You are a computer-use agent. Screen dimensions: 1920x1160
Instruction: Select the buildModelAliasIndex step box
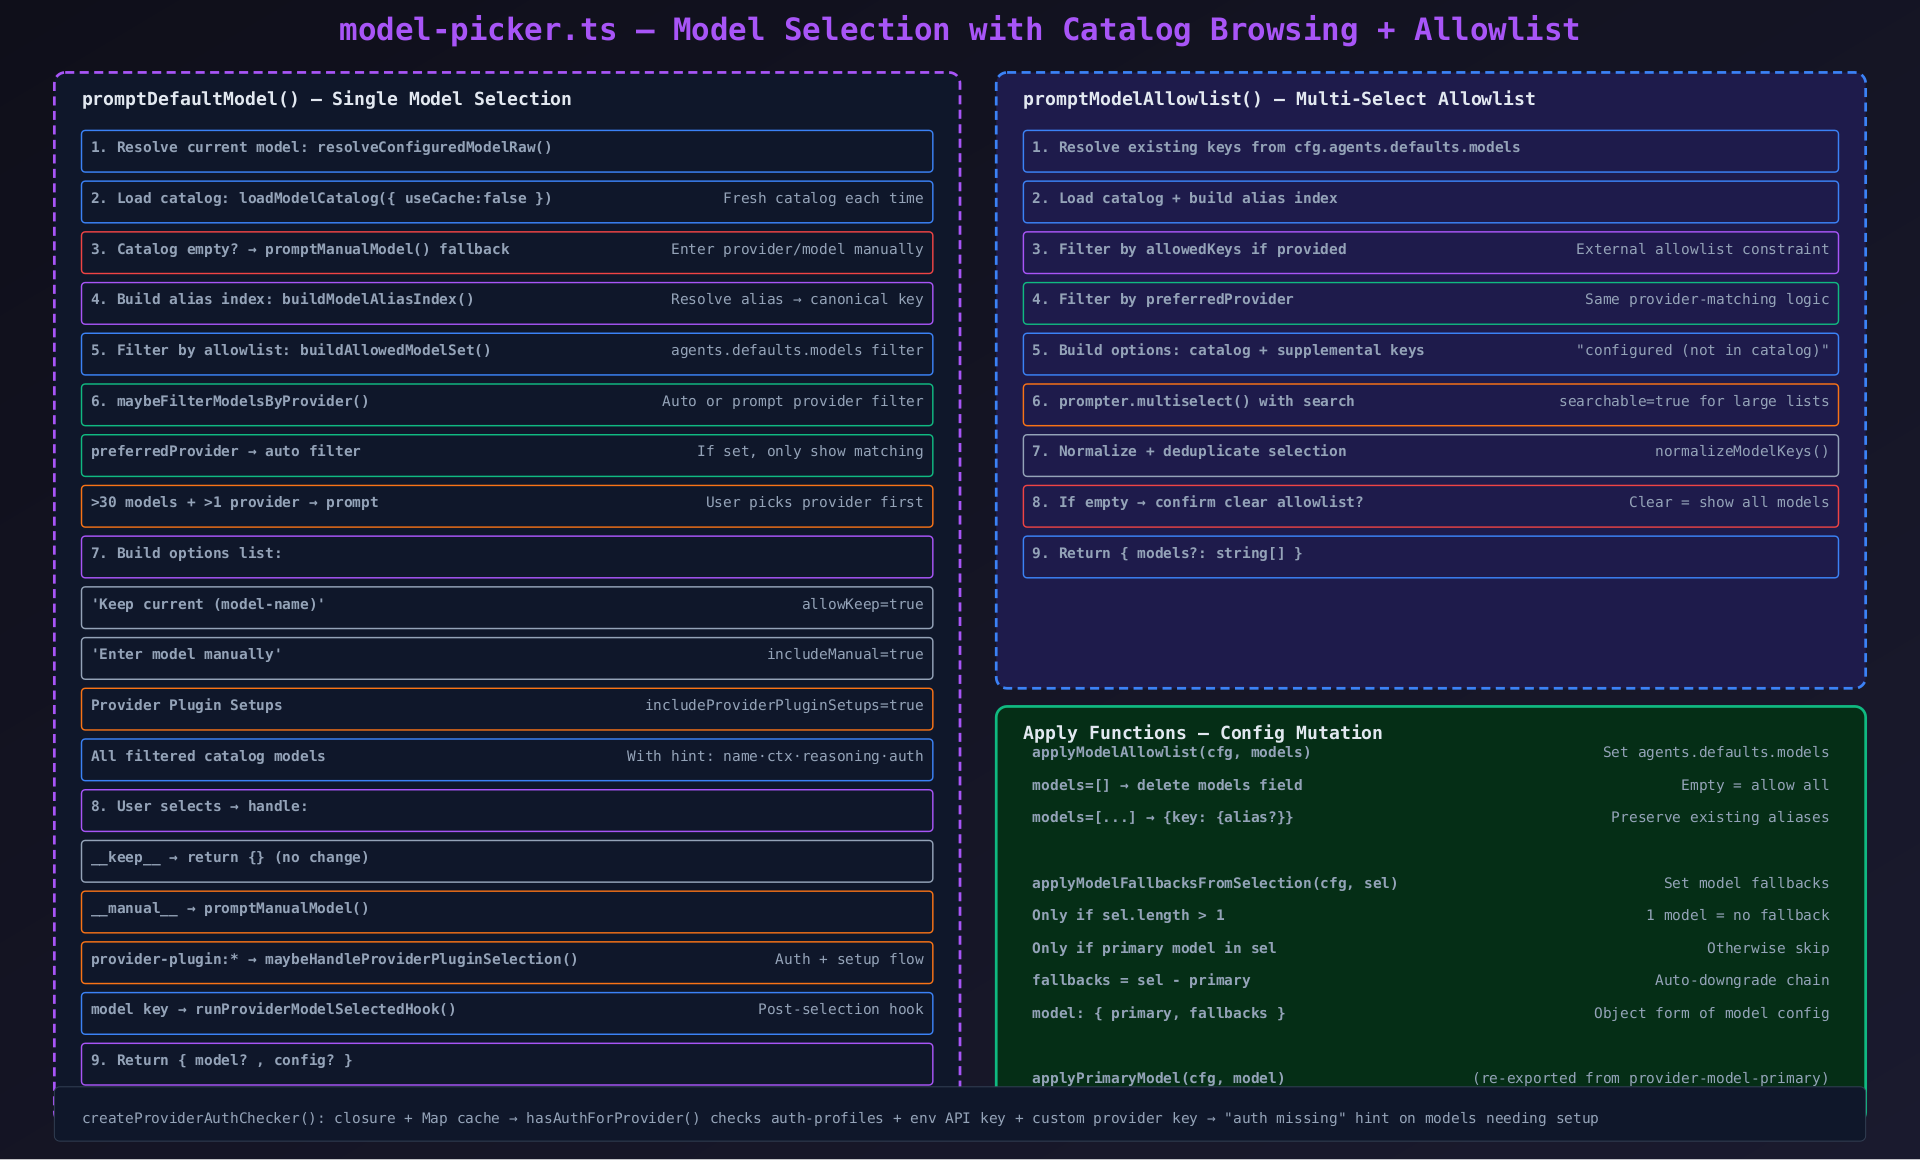506,302
